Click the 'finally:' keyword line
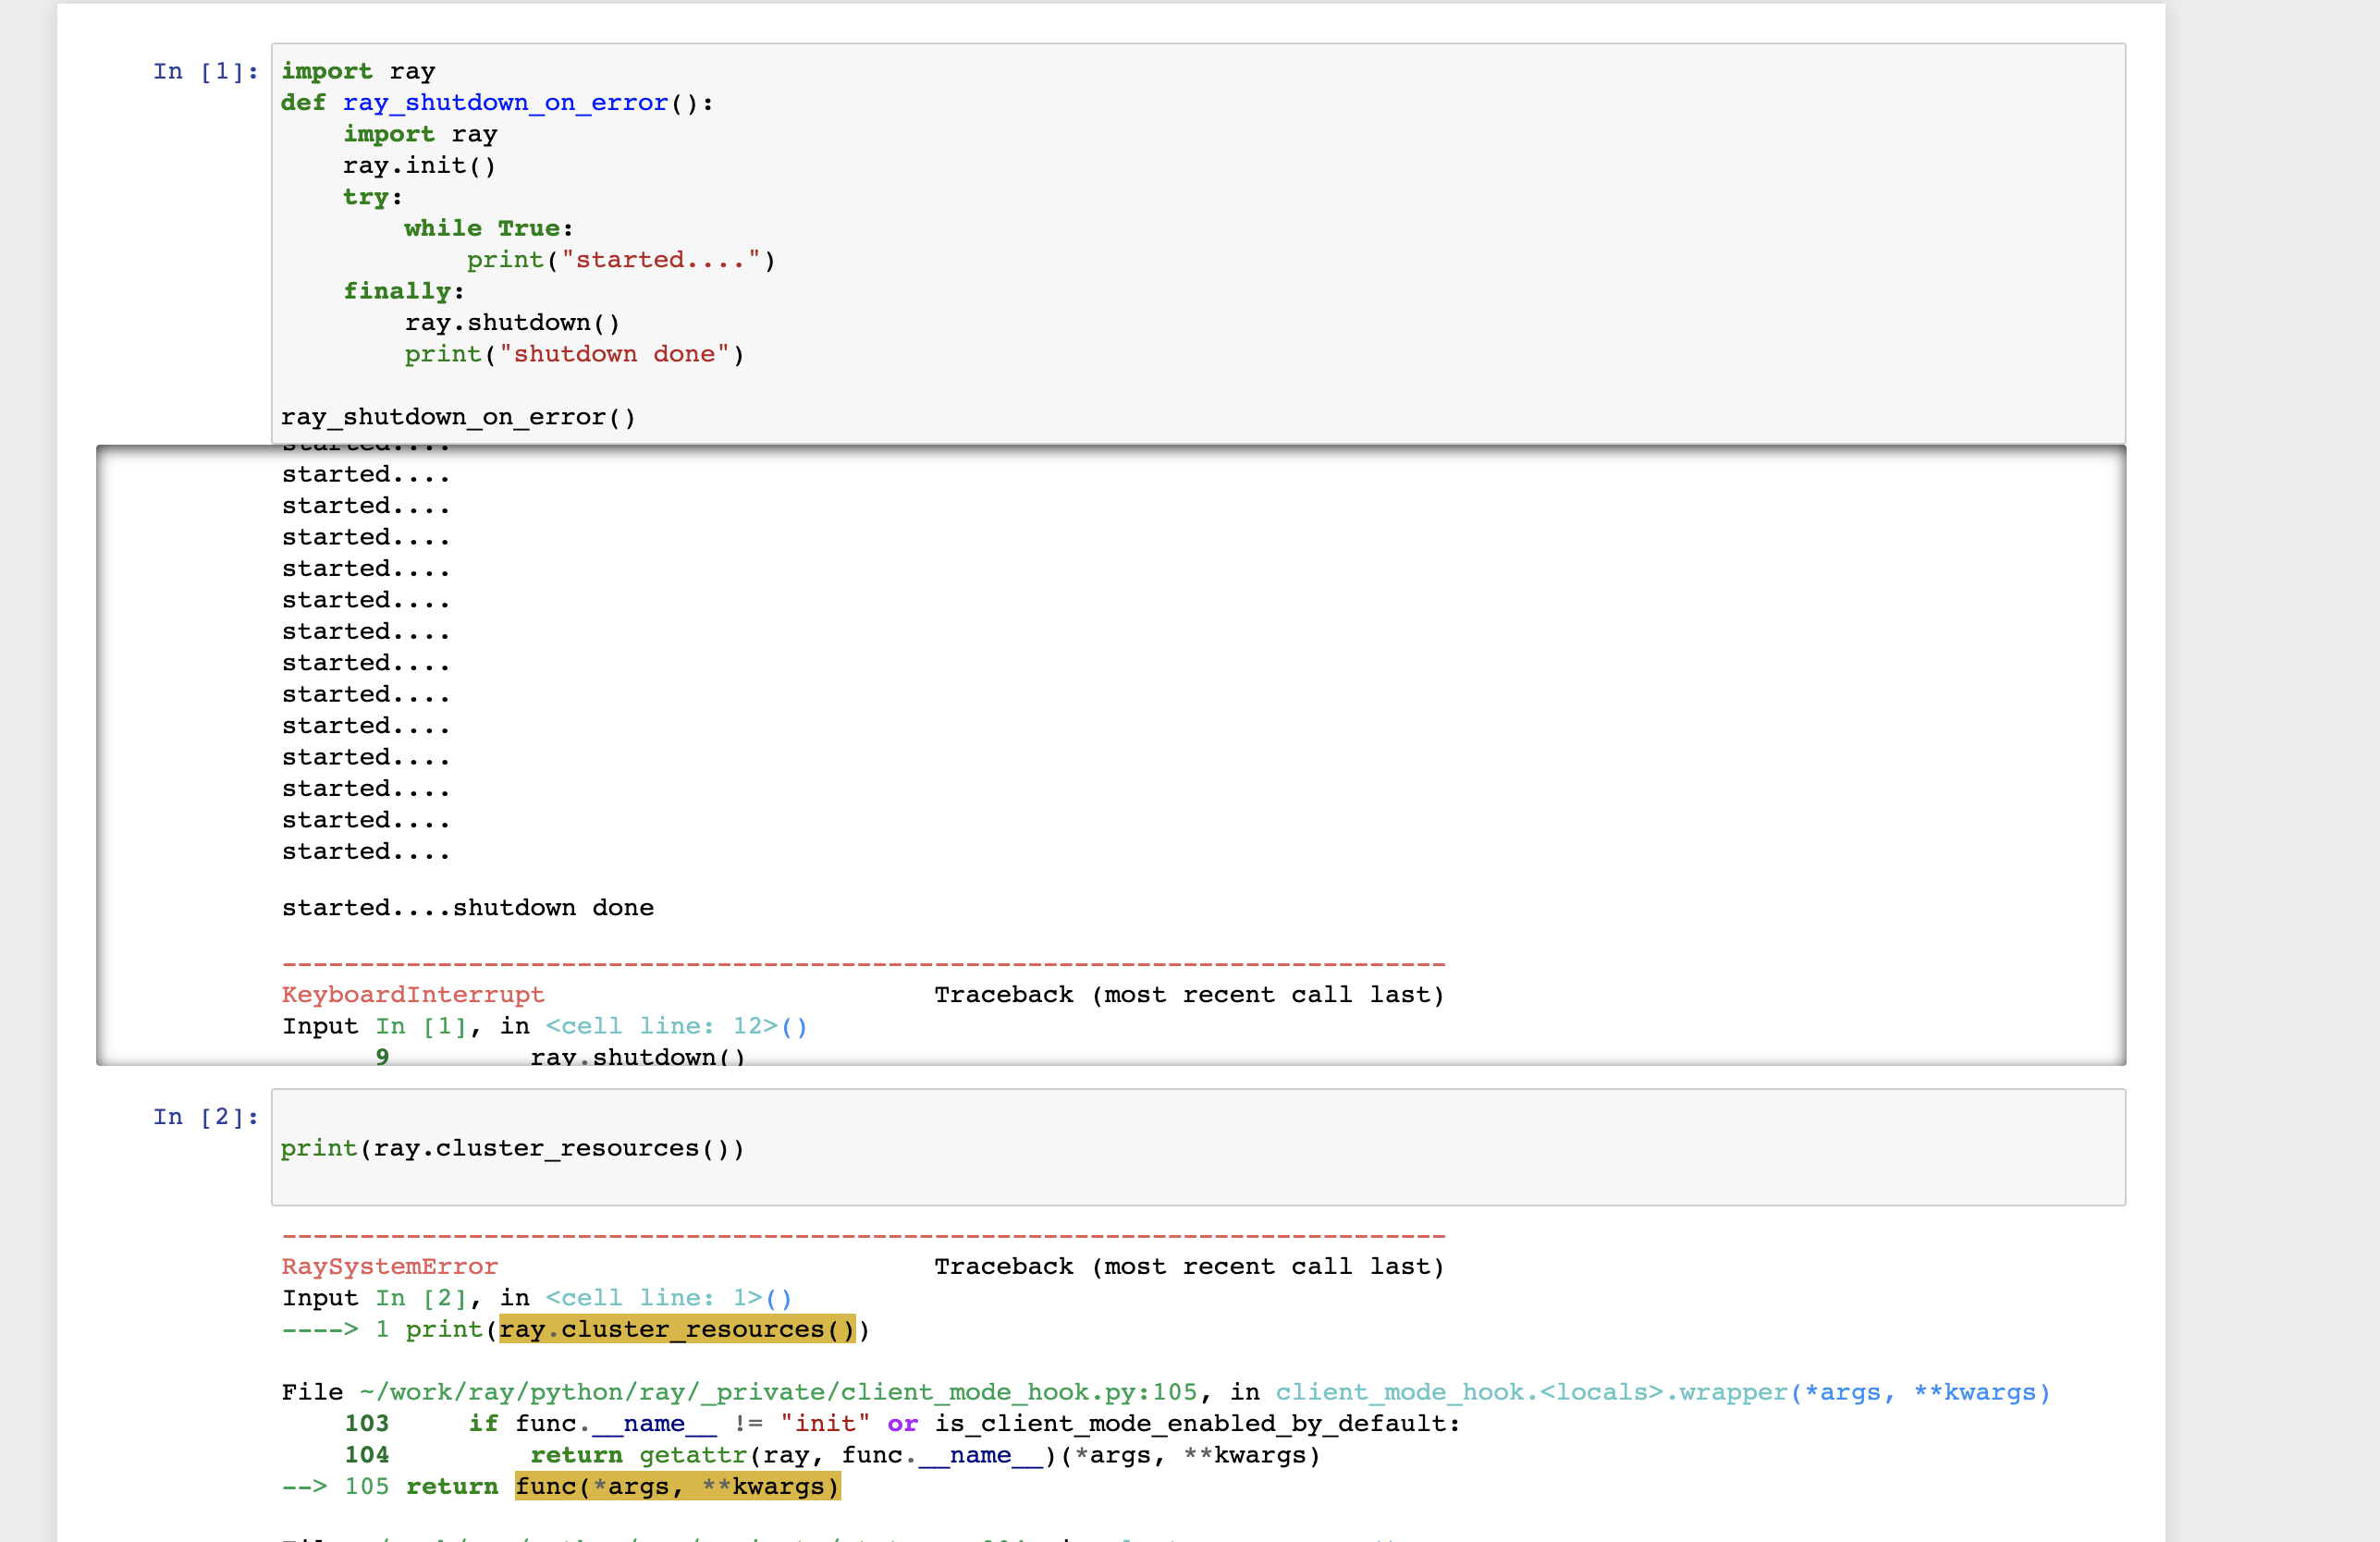 coord(404,291)
